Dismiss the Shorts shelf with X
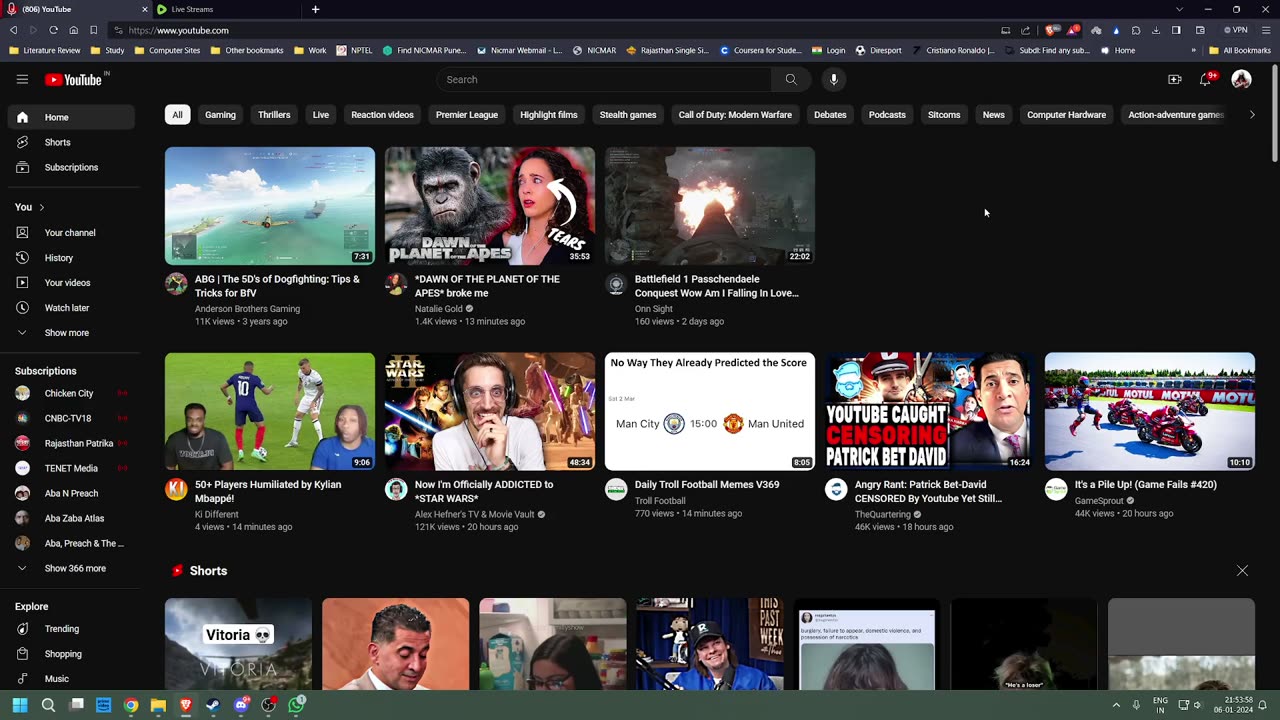 [x=1242, y=571]
